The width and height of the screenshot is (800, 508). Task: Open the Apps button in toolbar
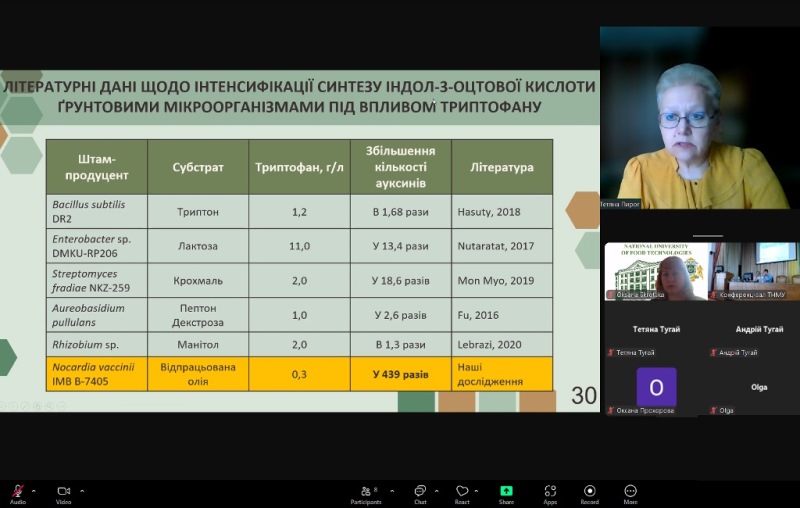pyautogui.click(x=550, y=494)
